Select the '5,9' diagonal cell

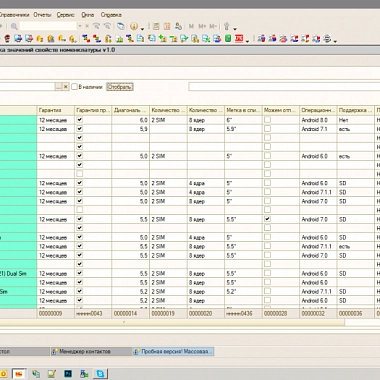point(130,129)
